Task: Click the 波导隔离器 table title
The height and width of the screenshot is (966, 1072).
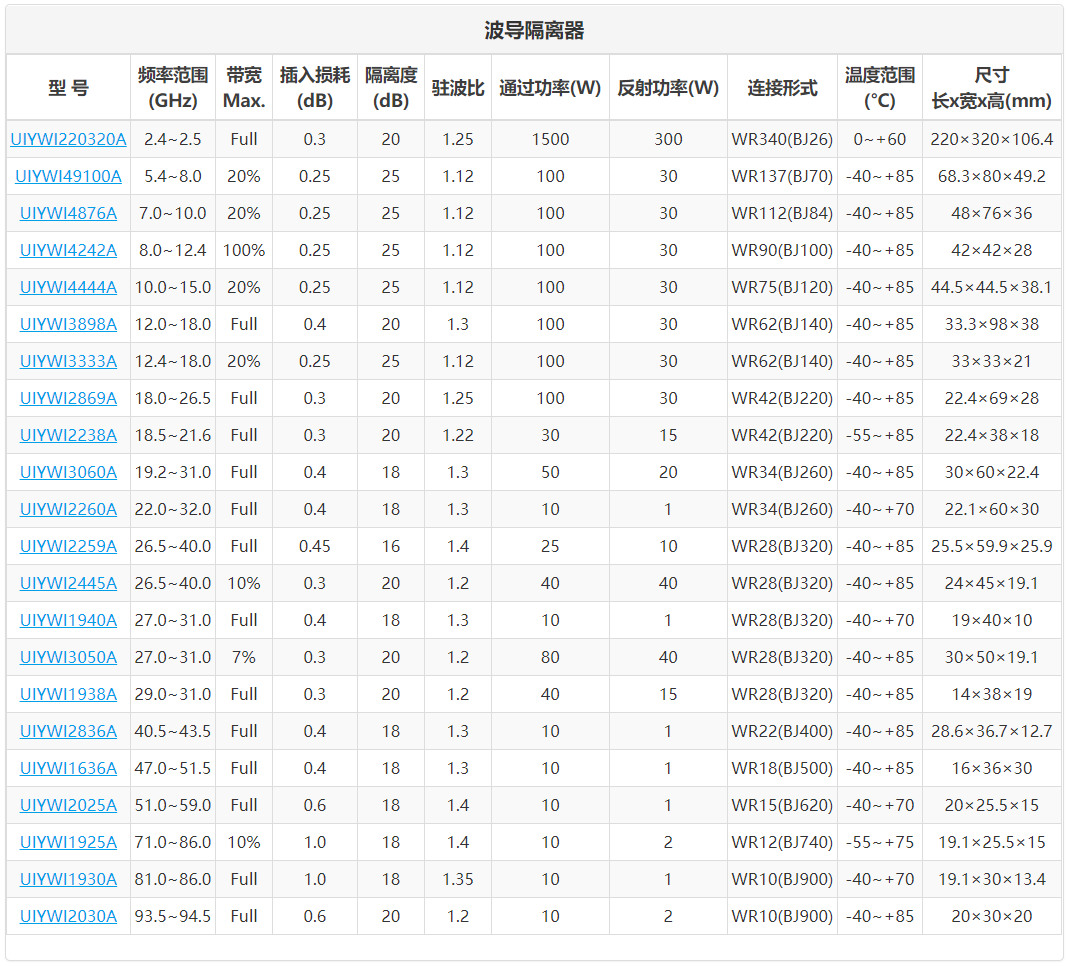Action: (534, 30)
